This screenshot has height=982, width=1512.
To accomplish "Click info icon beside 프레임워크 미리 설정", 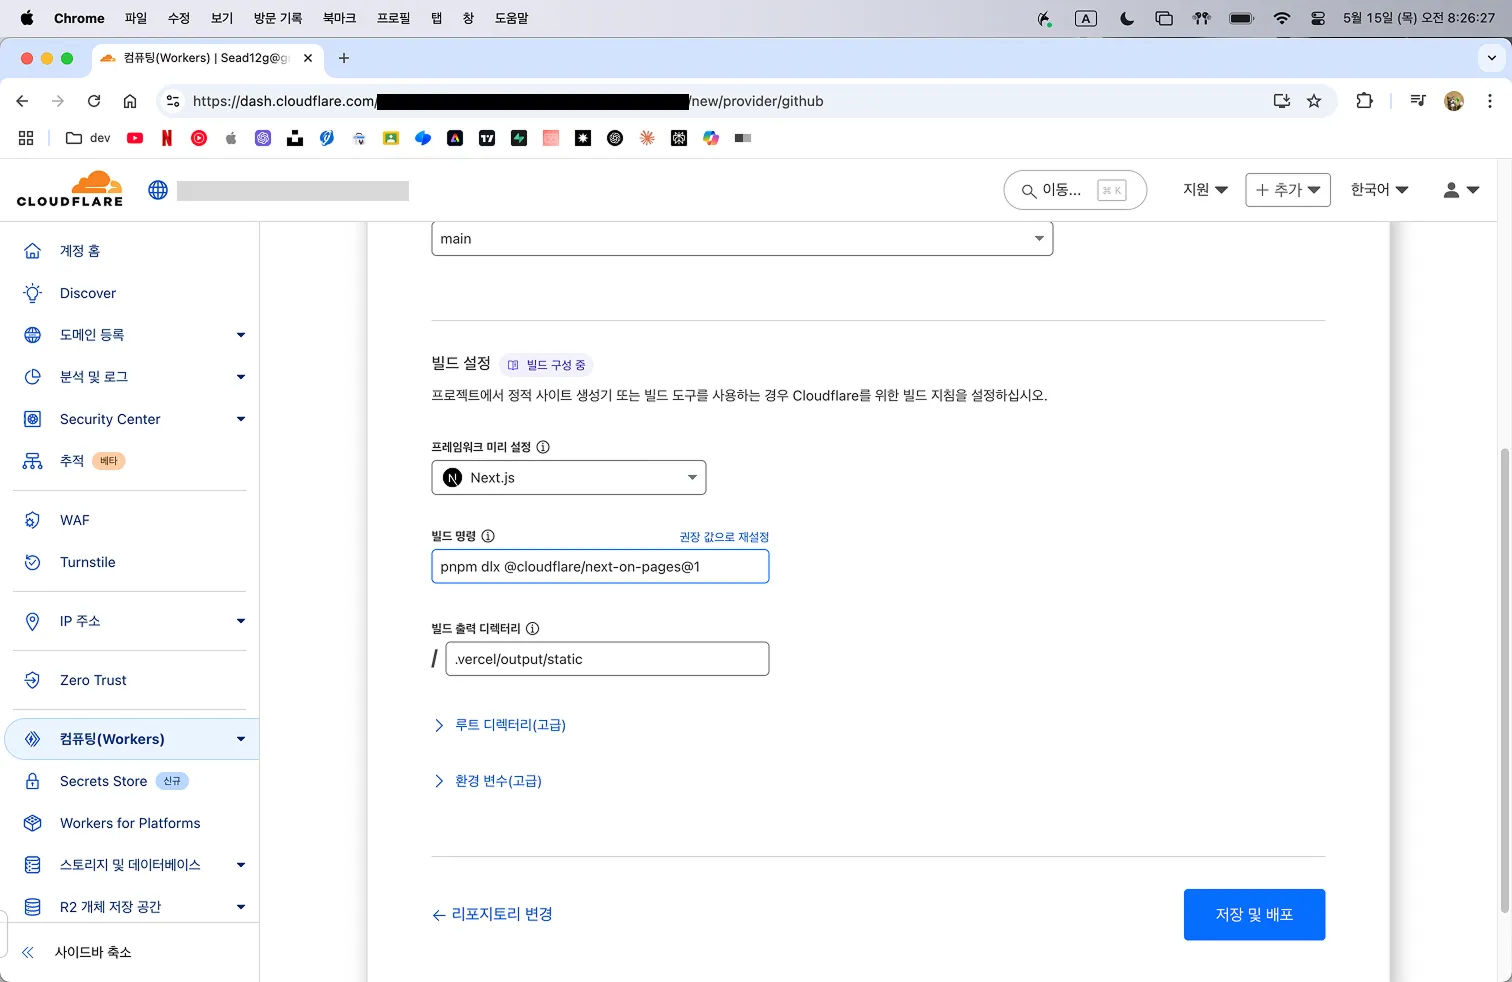I will (543, 447).
